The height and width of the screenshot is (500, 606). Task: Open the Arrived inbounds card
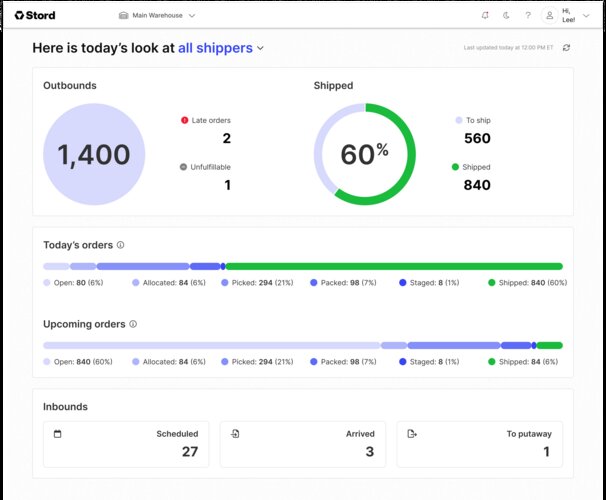point(302,443)
